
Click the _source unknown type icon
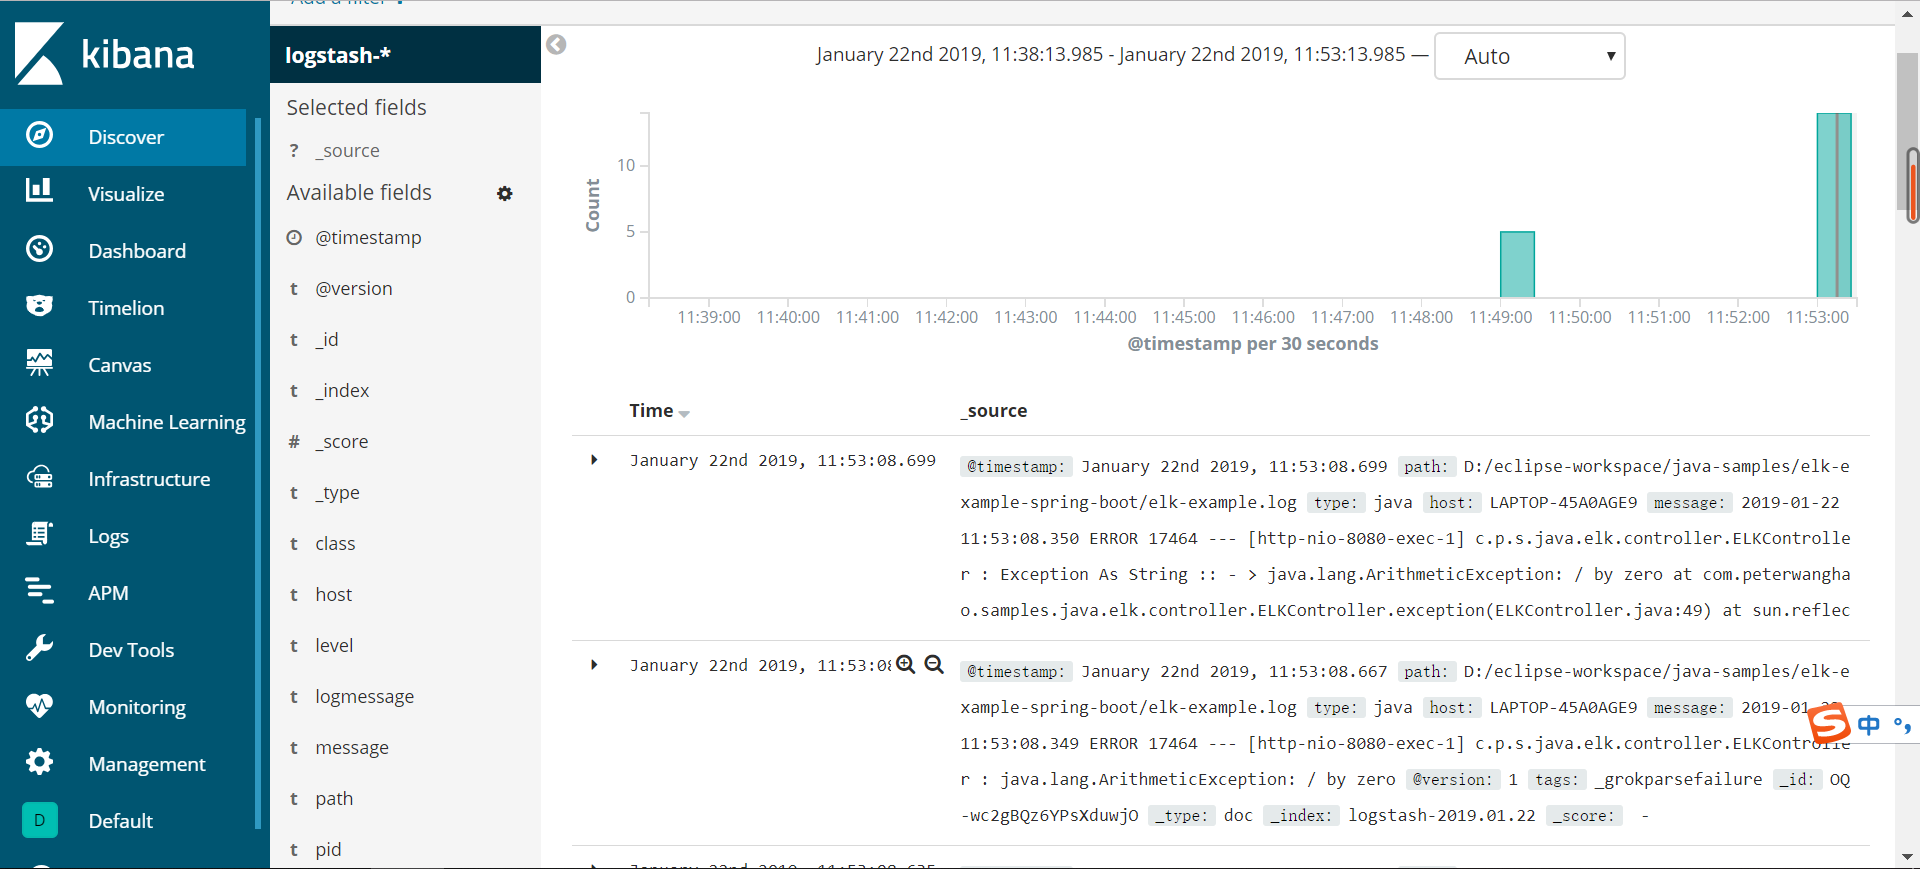294,151
